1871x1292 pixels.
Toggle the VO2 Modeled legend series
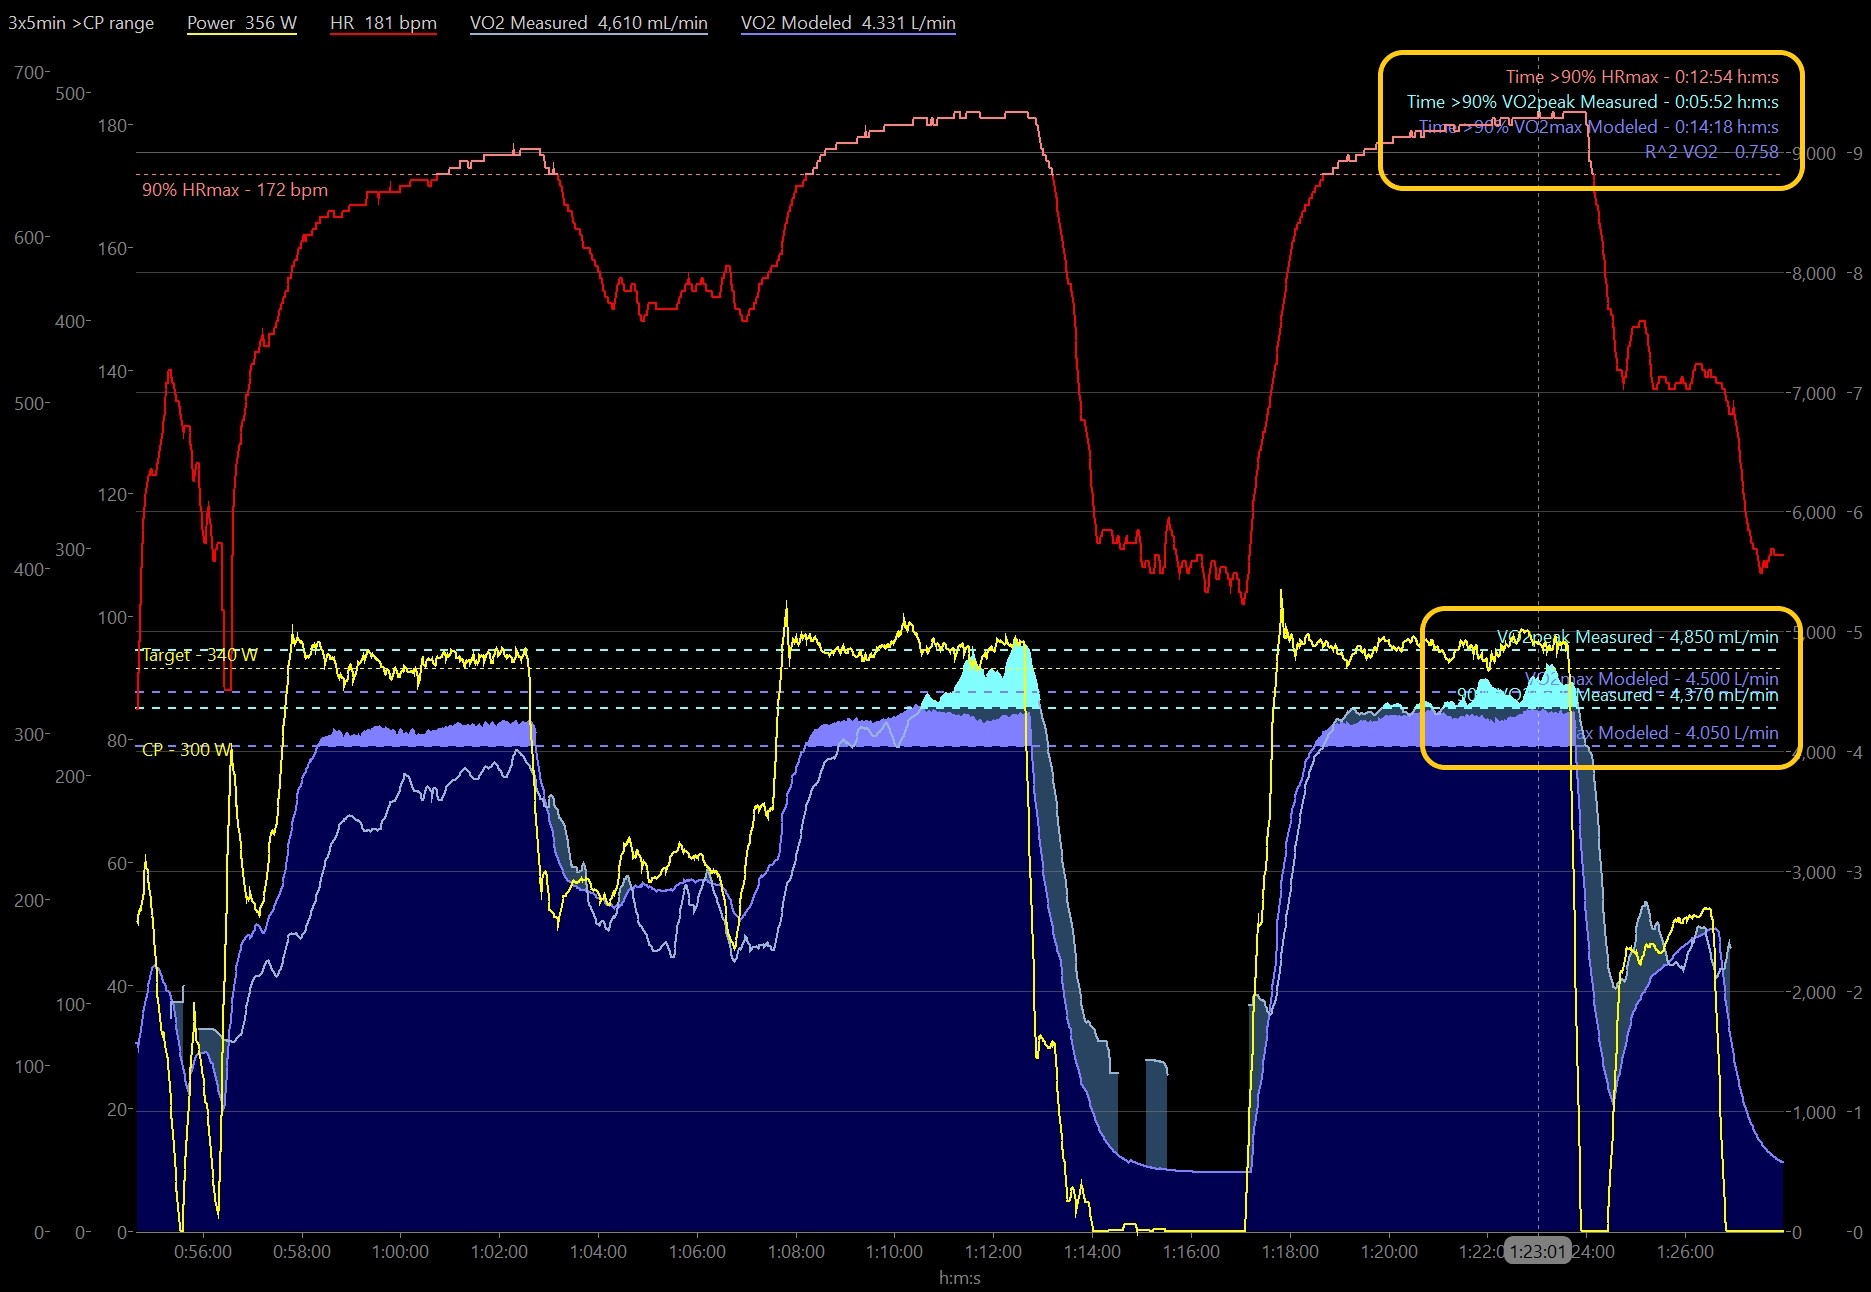tap(847, 23)
